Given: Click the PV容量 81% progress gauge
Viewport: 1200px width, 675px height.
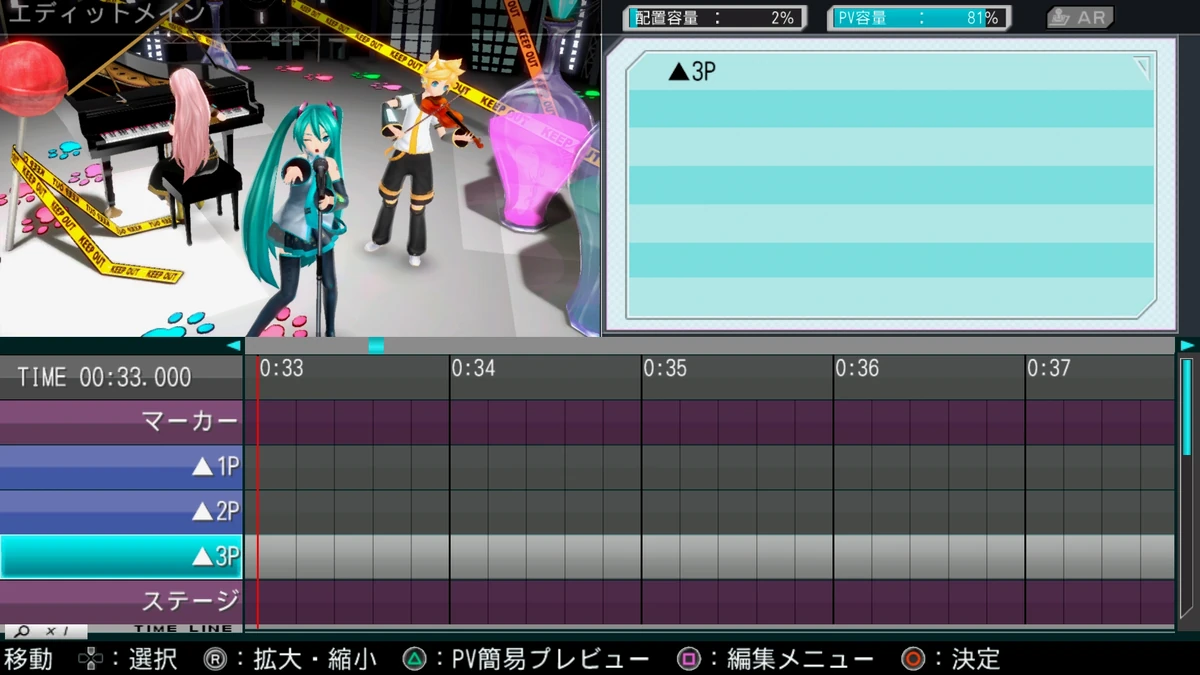Looking at the screenshot, I should click(x=918, y=16).
